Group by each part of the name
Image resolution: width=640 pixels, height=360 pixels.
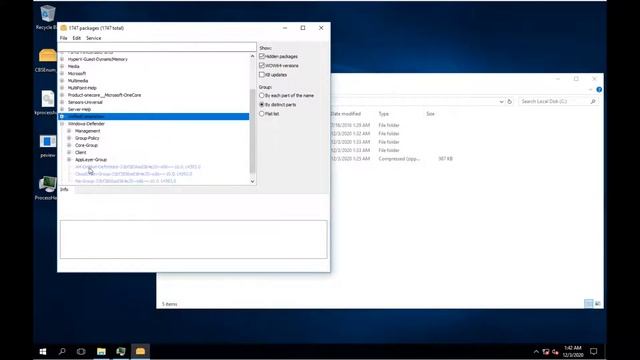(x=262, y=96)
